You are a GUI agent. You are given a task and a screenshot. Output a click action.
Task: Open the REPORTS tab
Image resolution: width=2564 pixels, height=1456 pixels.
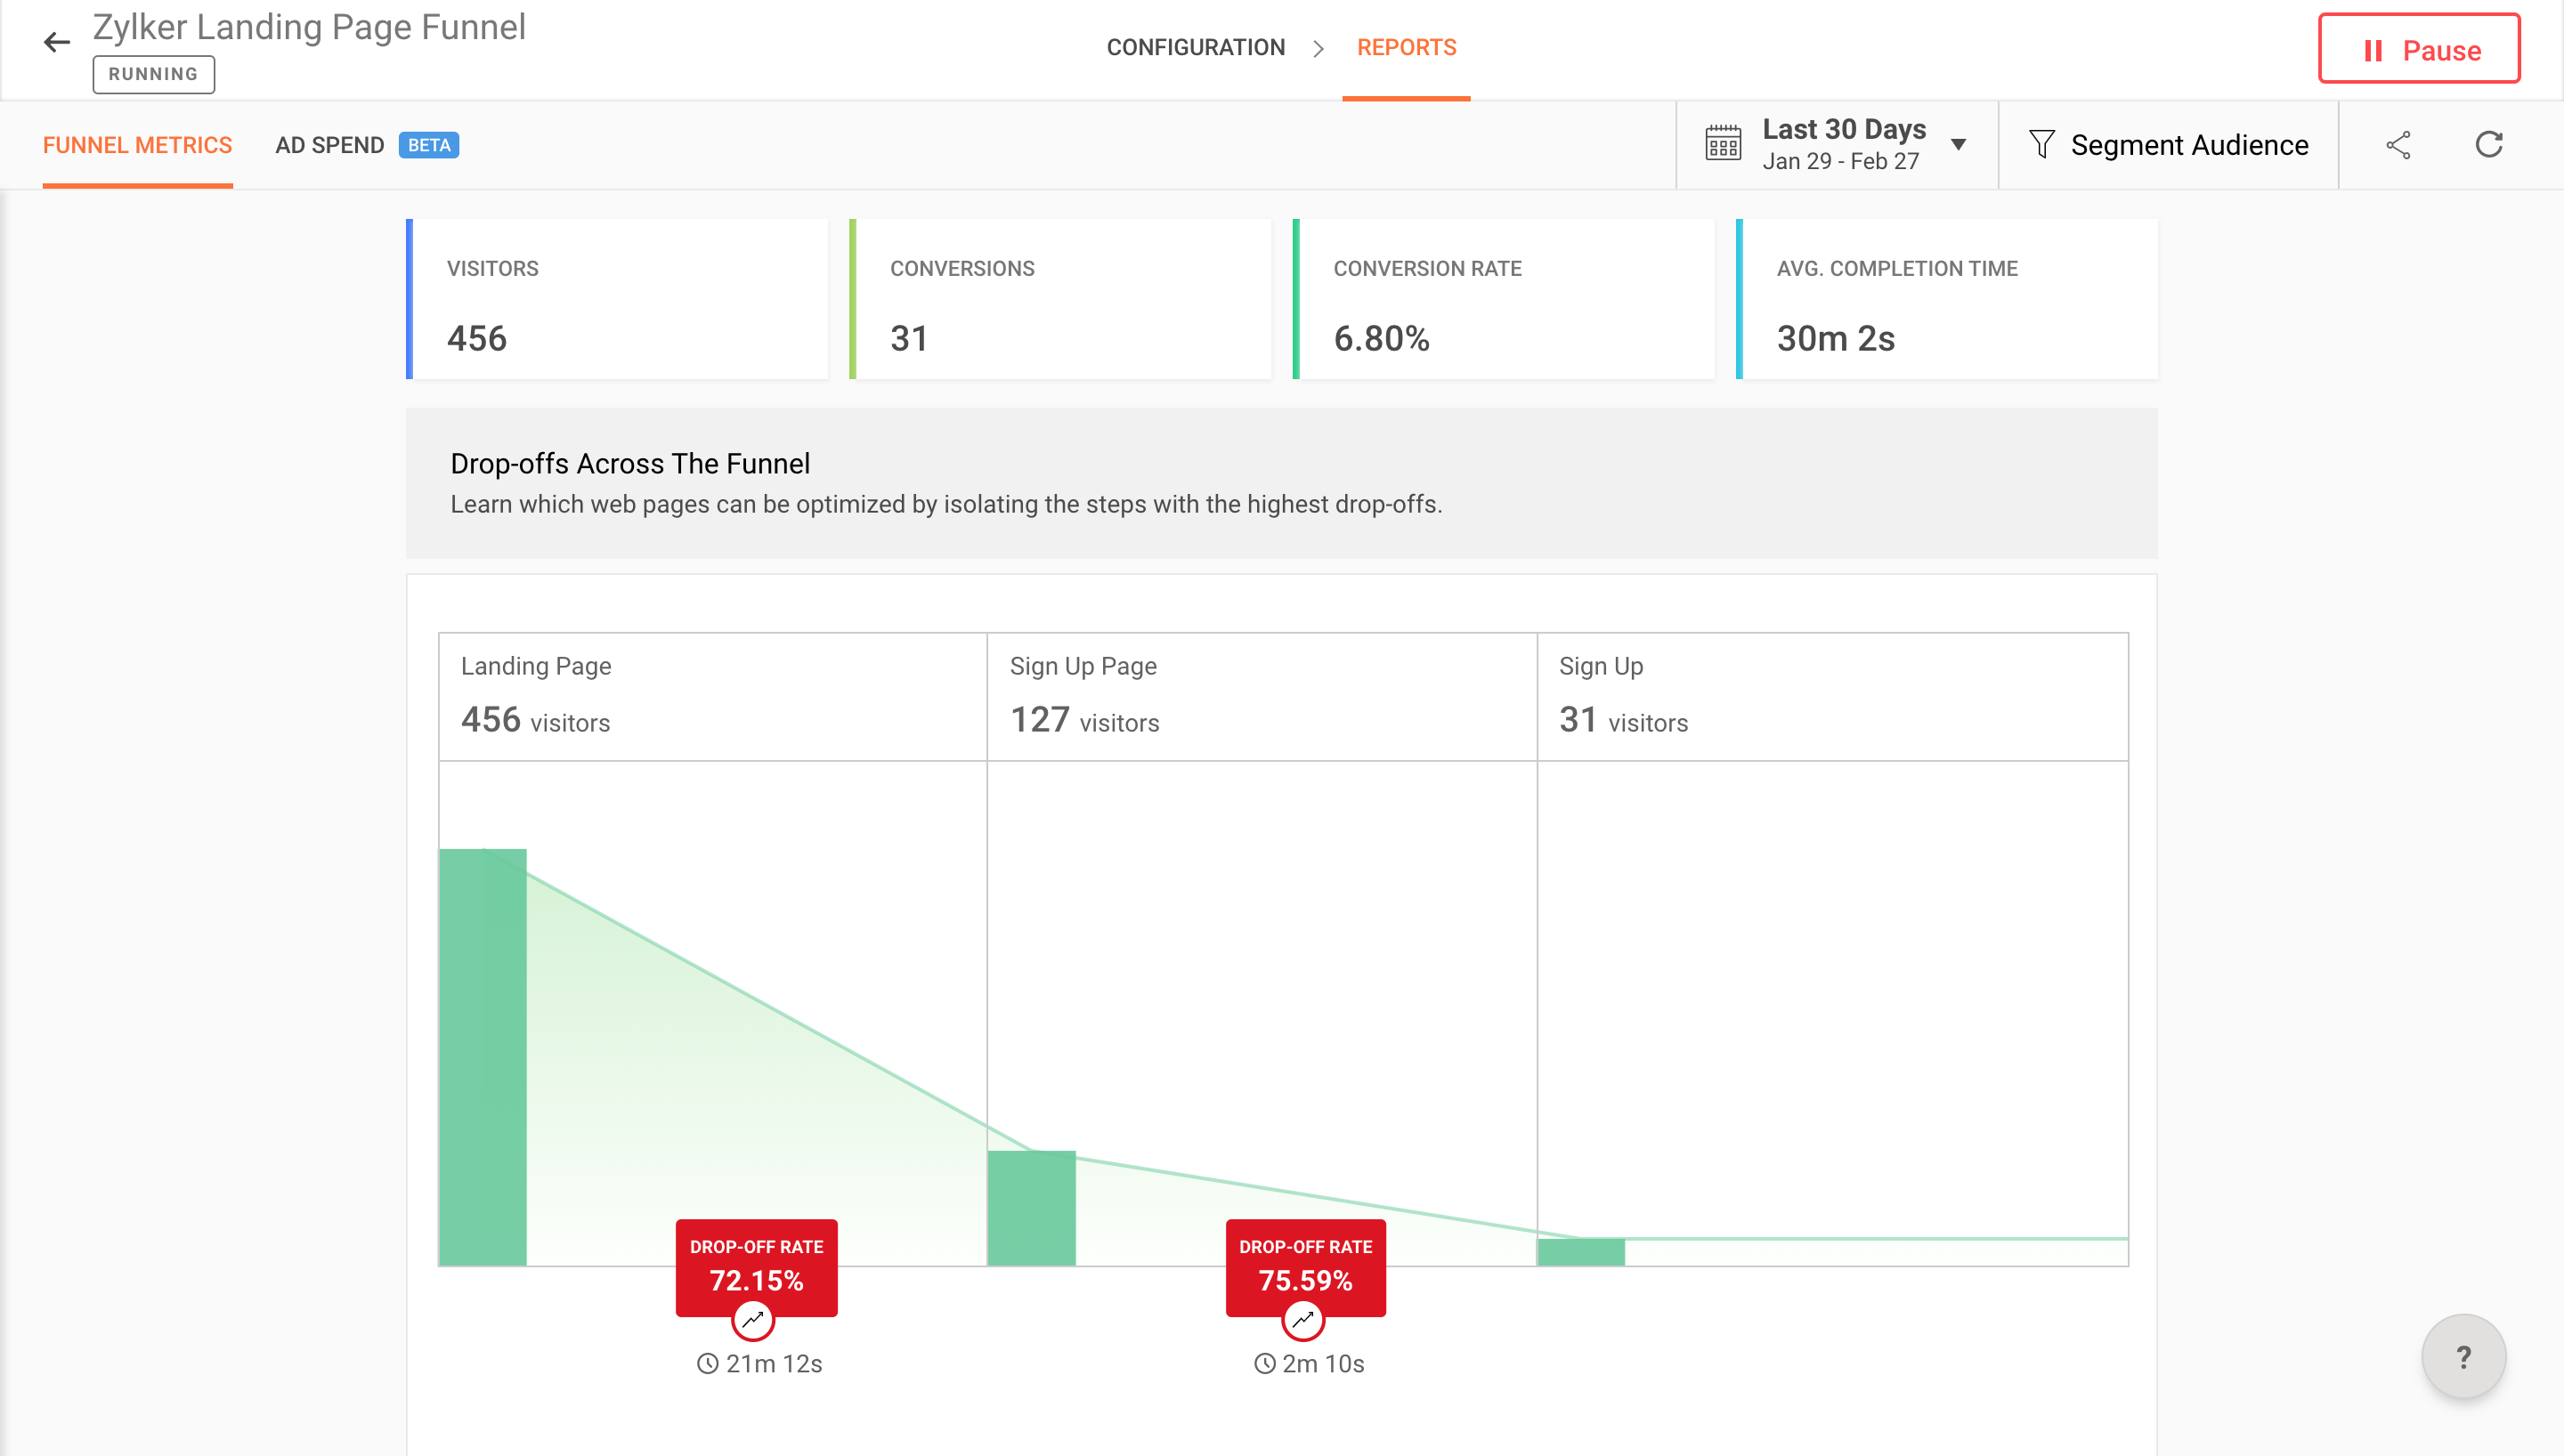tap(1406, 48)
